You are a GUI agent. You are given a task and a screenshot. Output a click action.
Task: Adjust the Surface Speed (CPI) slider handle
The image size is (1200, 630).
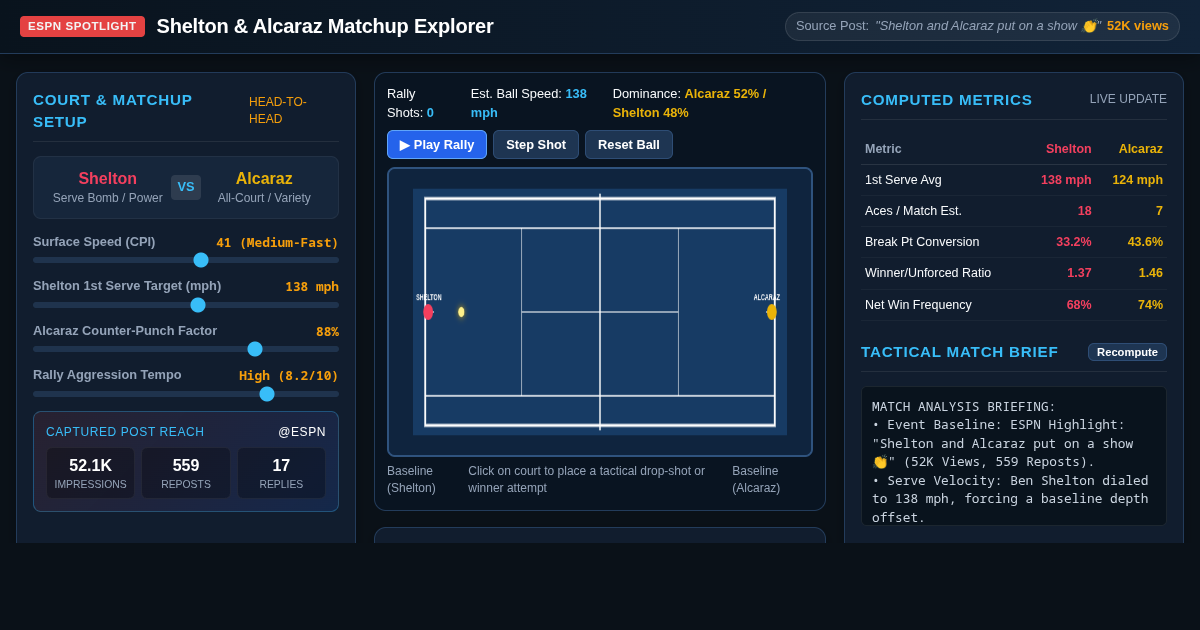pos(201,260)
